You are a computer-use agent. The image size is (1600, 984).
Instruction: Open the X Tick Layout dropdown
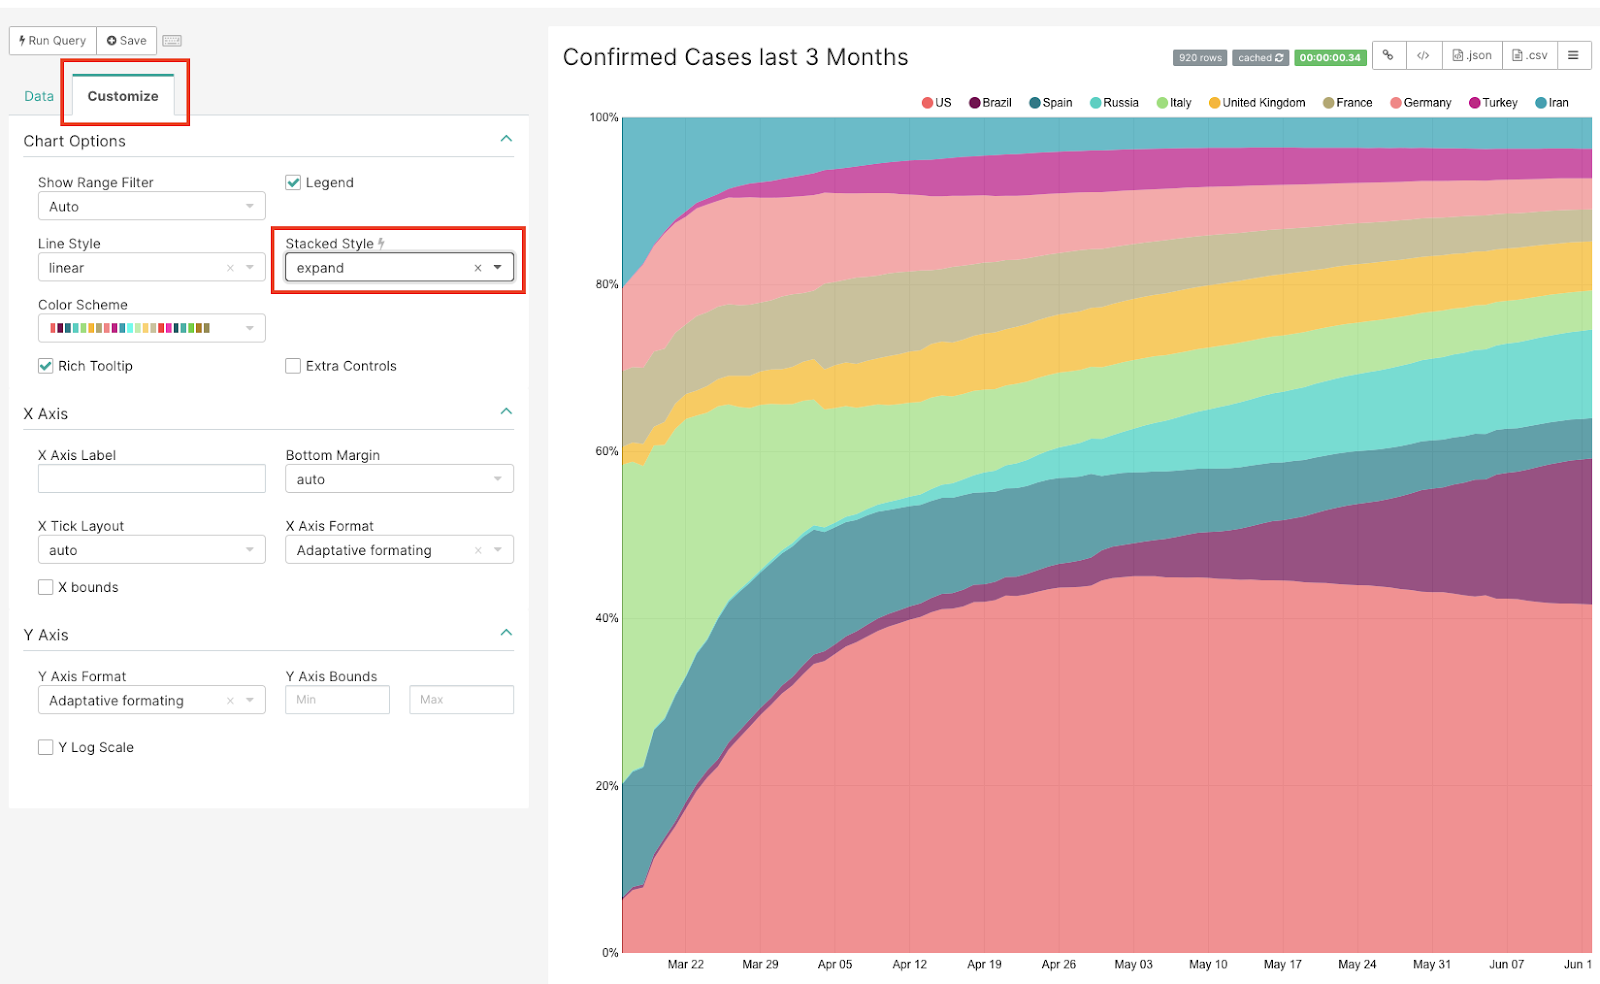click(151, 550)
